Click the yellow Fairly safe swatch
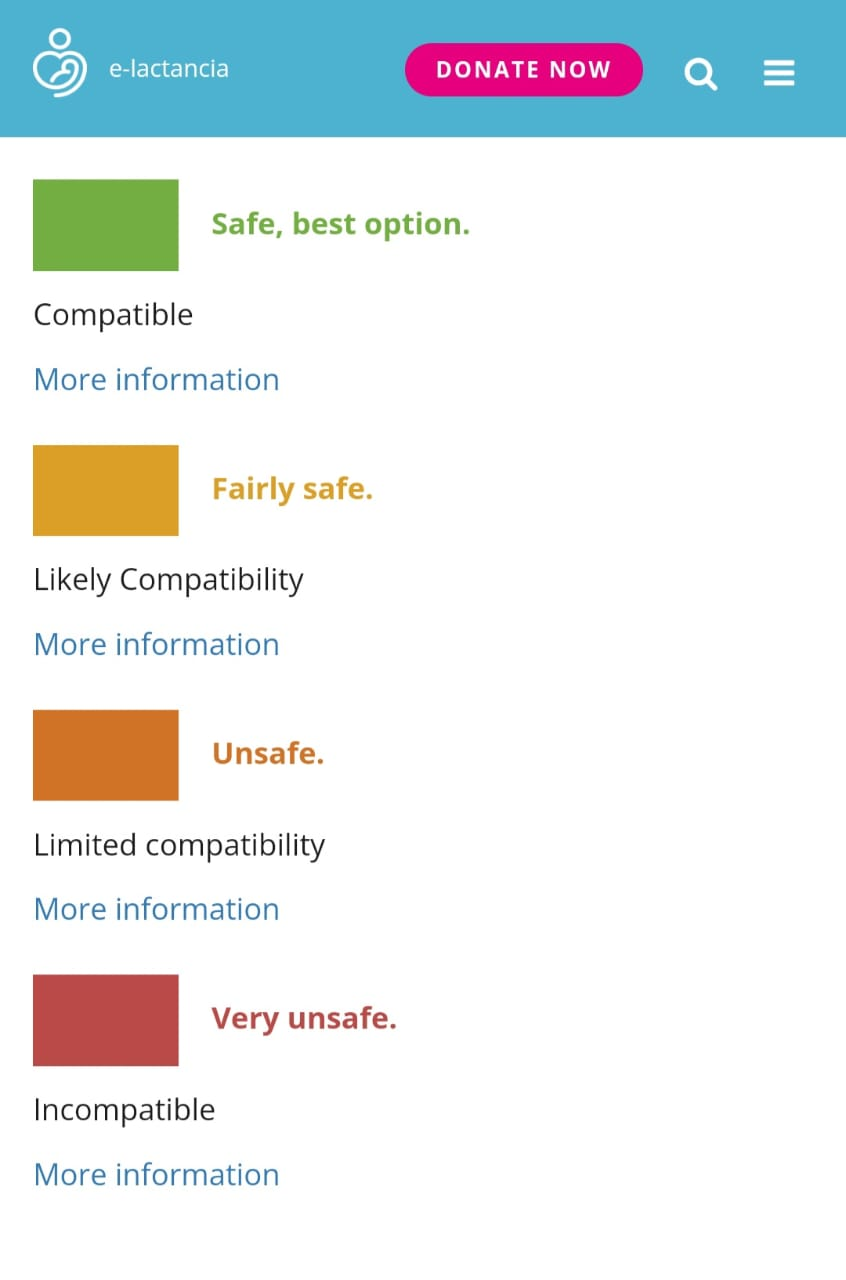The width and height of the screenshot is (846, 1280). pyautogui.click(x=106, y=490)
